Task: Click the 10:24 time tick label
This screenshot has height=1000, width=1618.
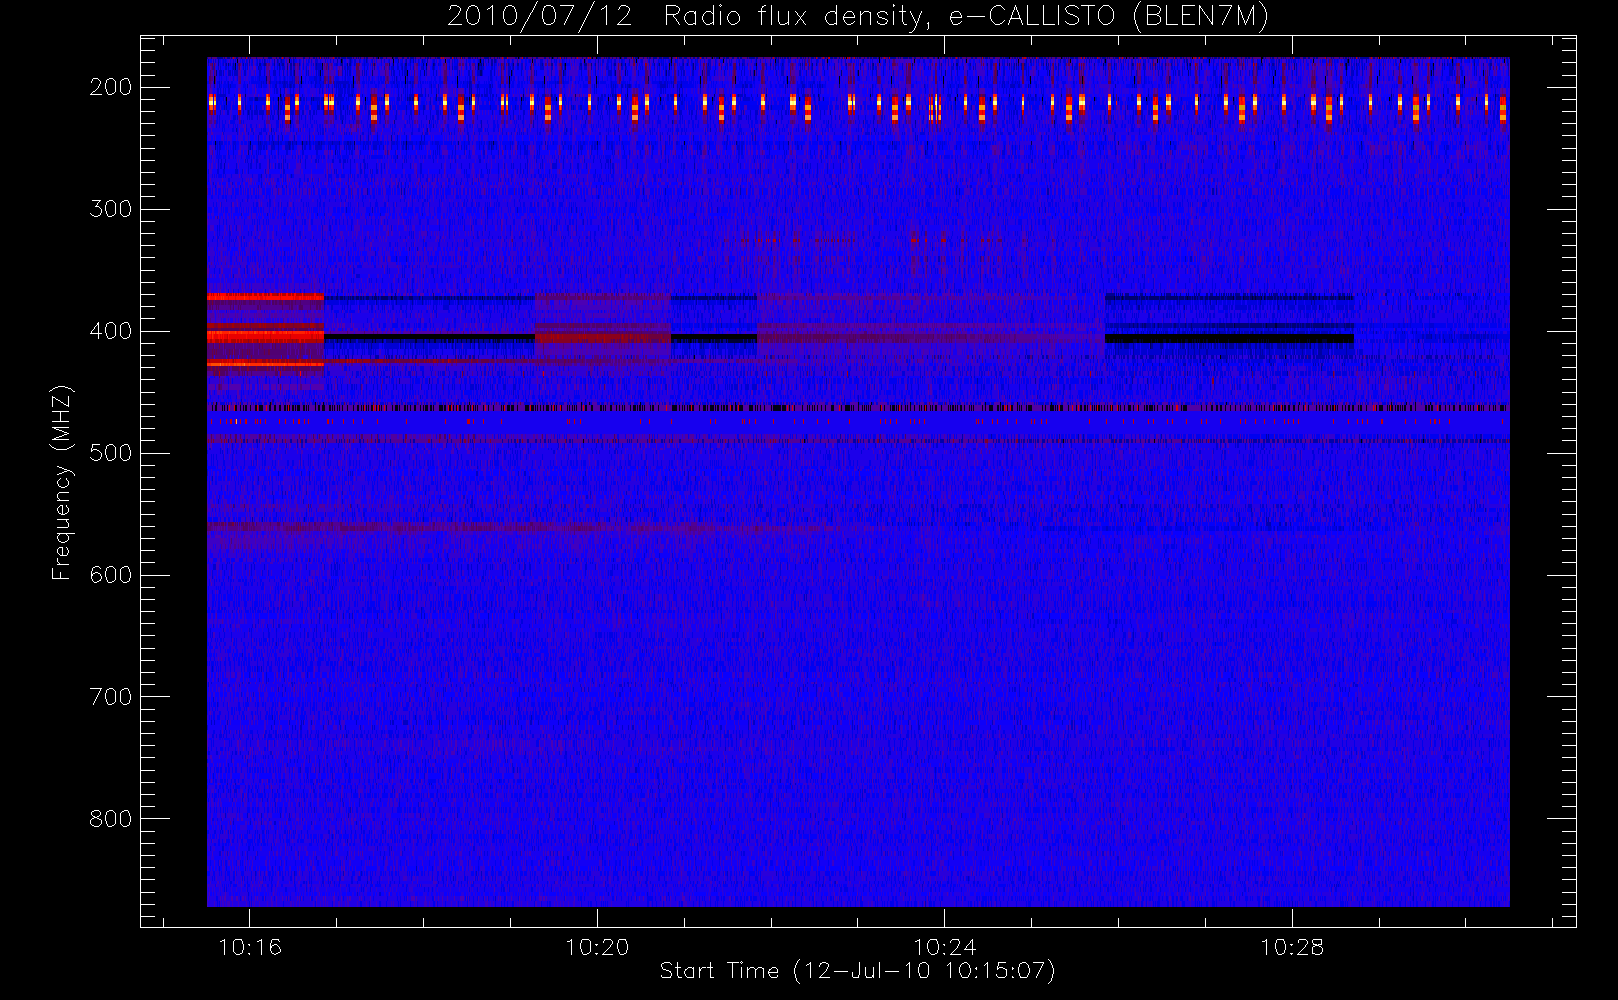Action: point(944,947)
